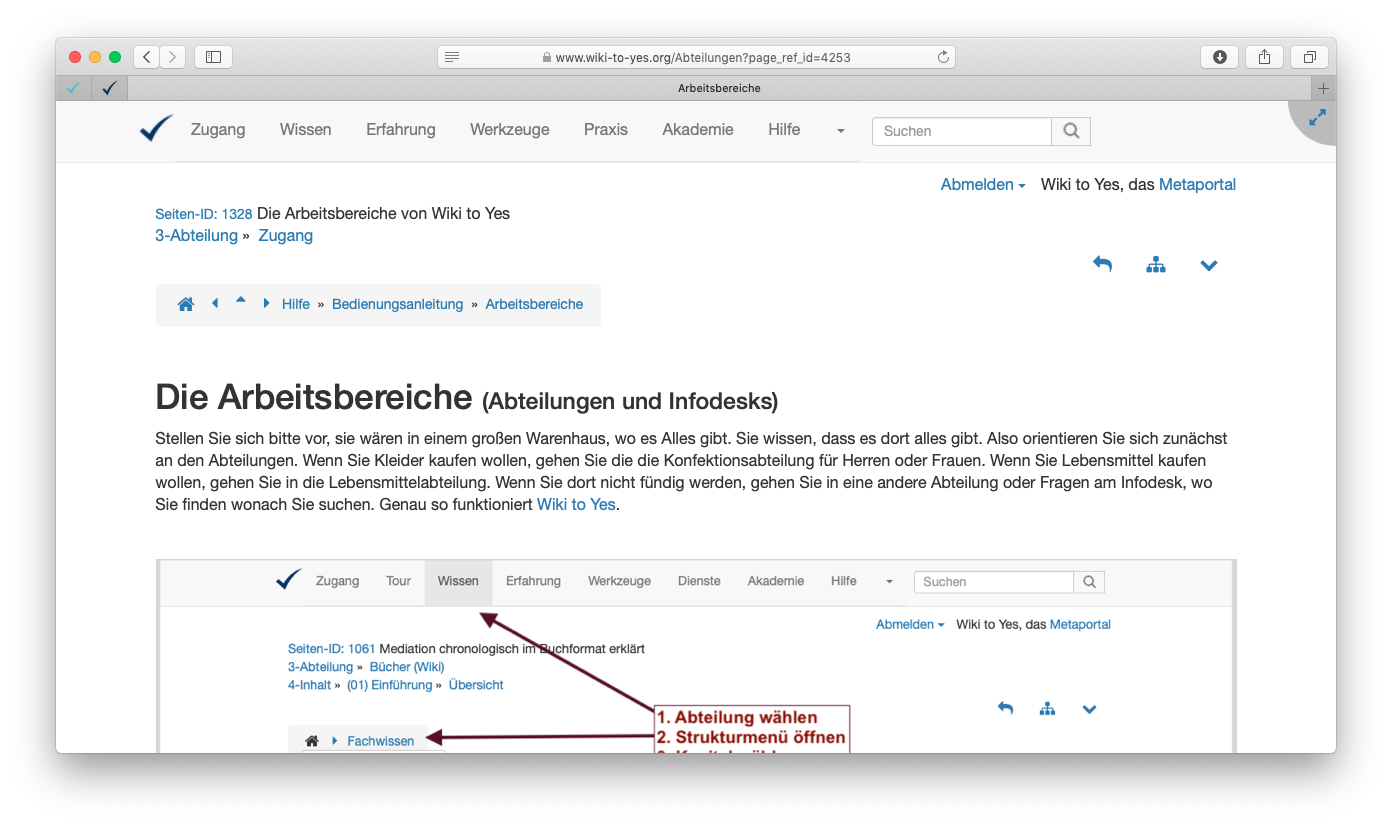
Task: Open Safari downloads icon
Action: 1219,57
